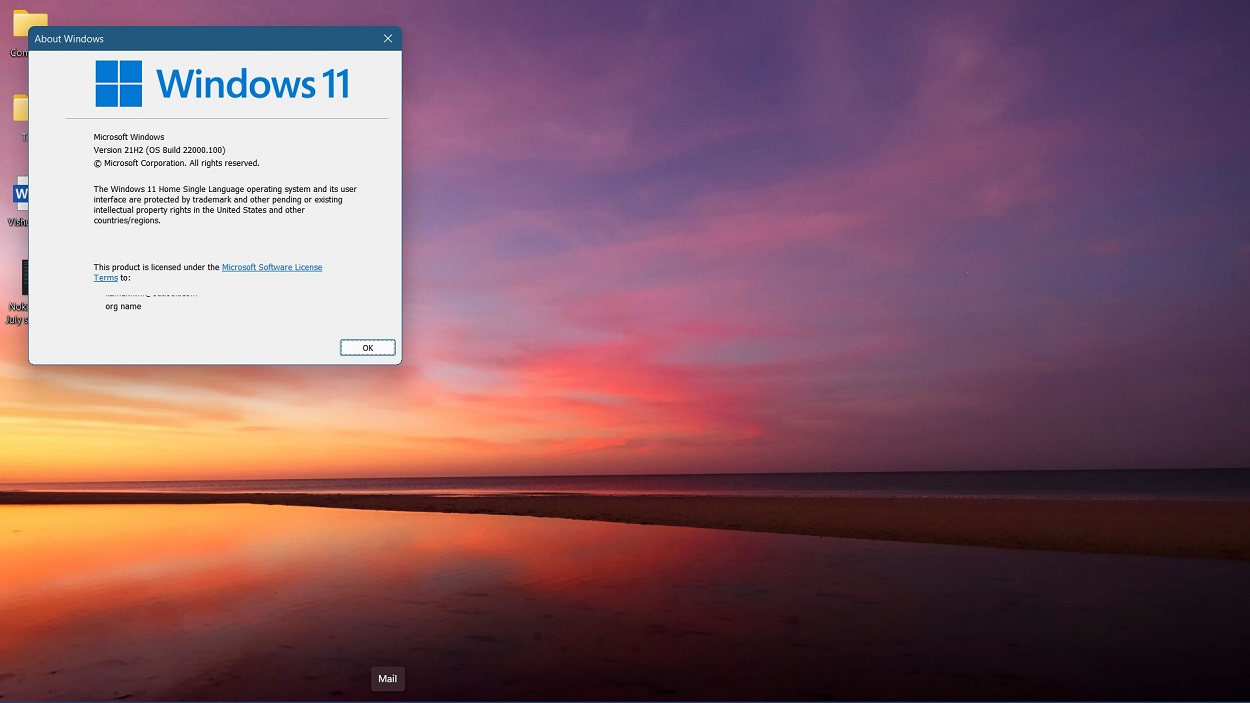Select the Version 21H2 build number text

point(159,150)
